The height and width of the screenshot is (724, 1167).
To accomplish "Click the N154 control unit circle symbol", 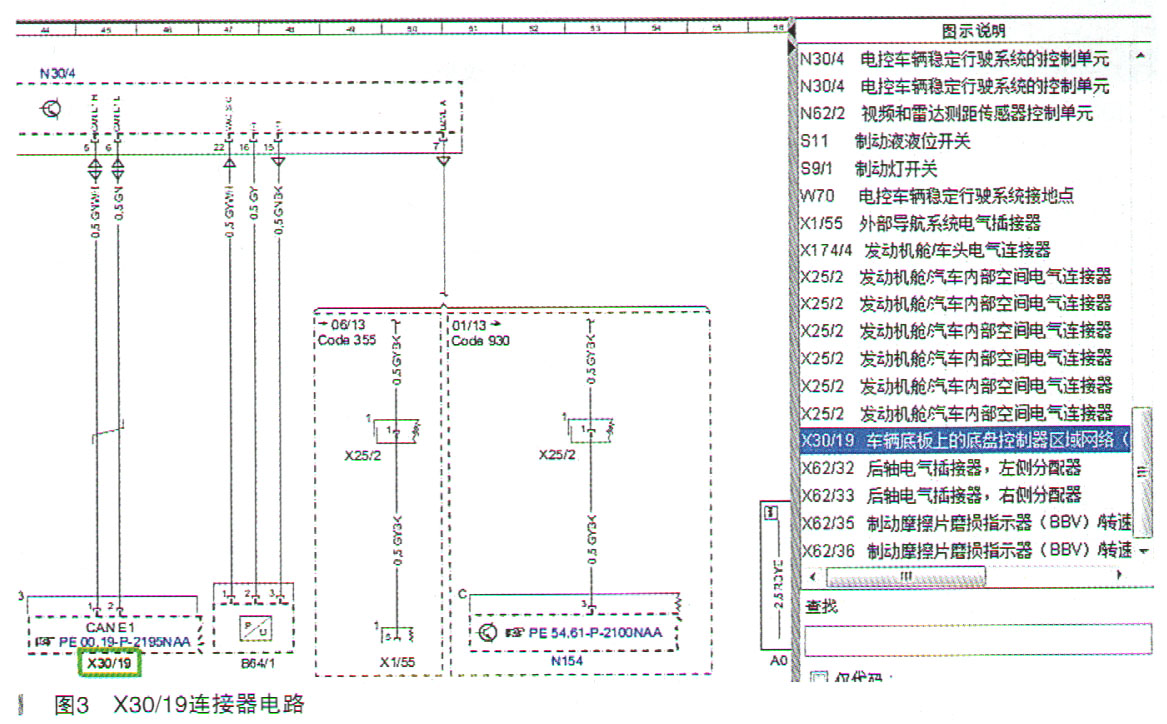I will pos(487,632).
